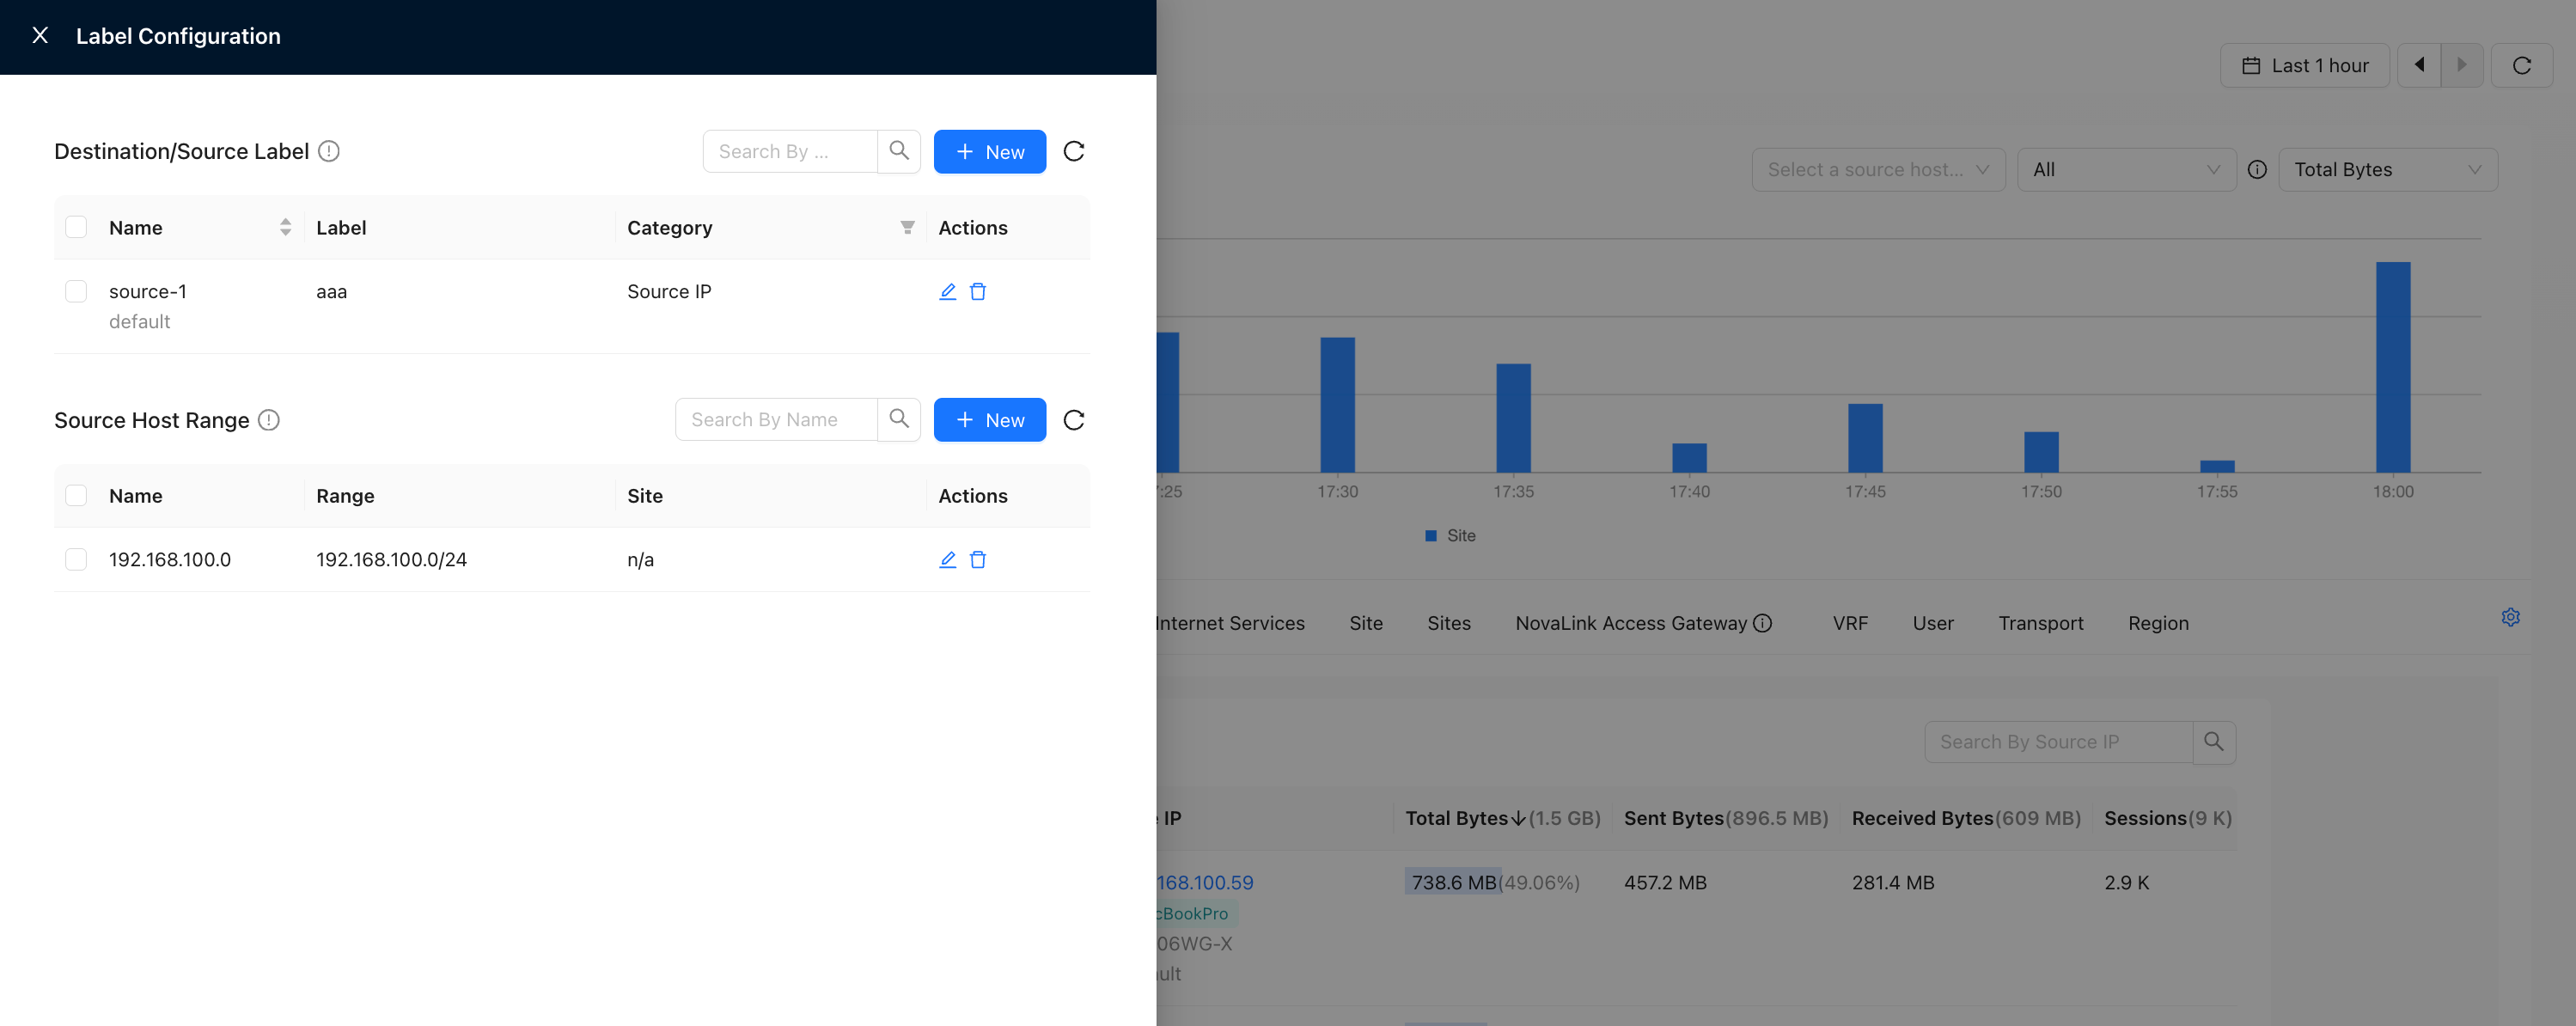Switch to the VRF tab
The height and width of the screenshot is (1026, 2576).
(1850, 623)
